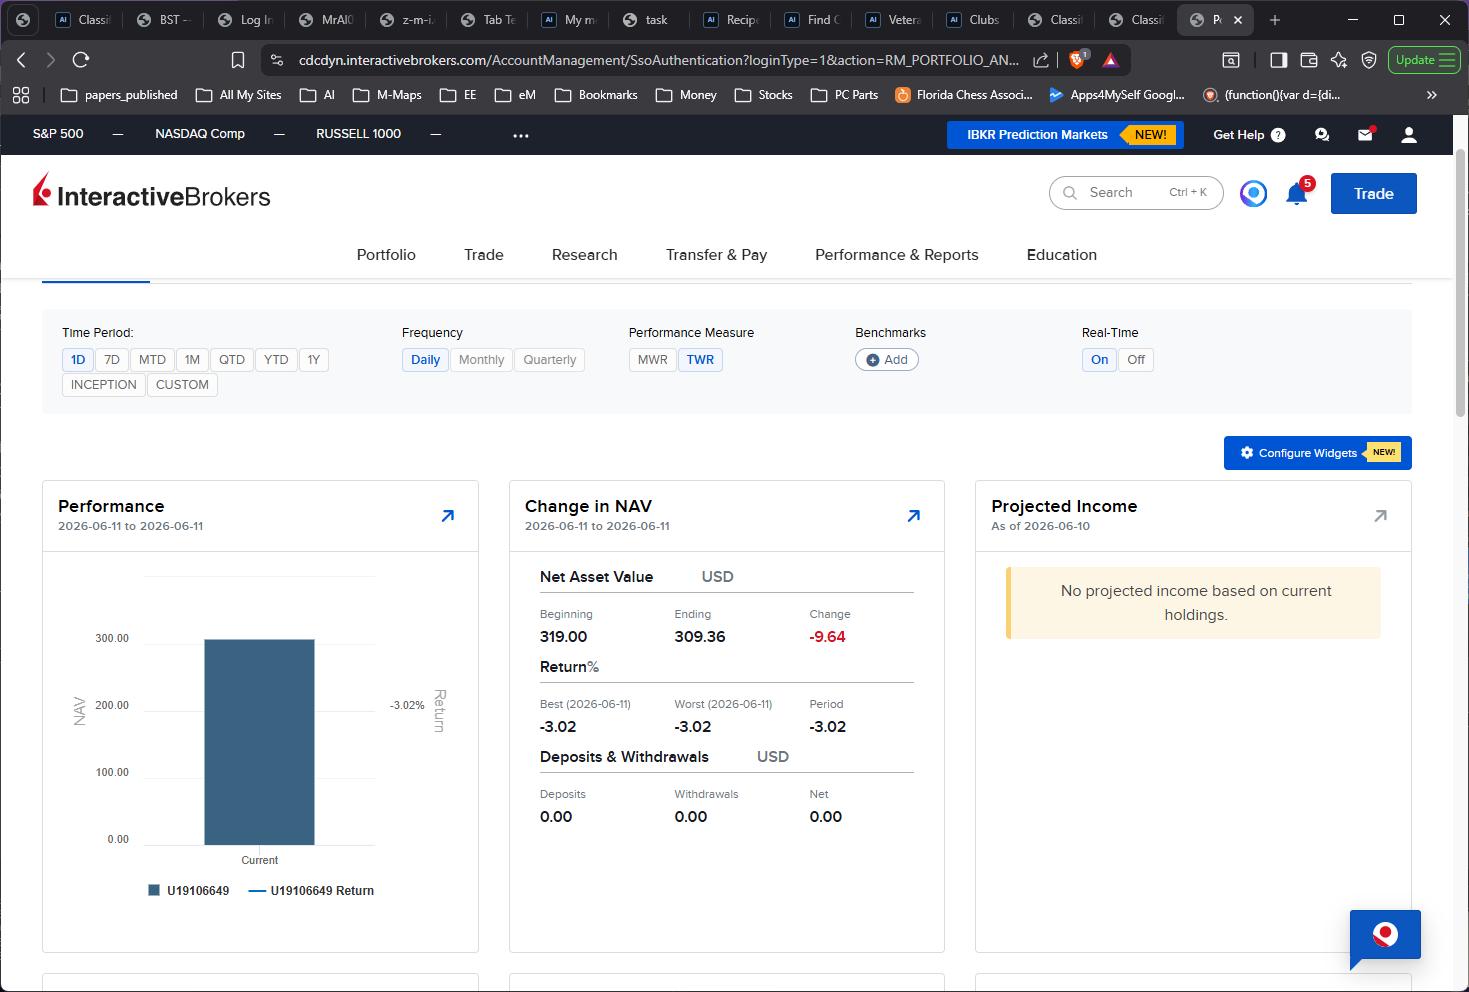Go back with the browser back arrow
1469x992 pixels.
point(21,60)
